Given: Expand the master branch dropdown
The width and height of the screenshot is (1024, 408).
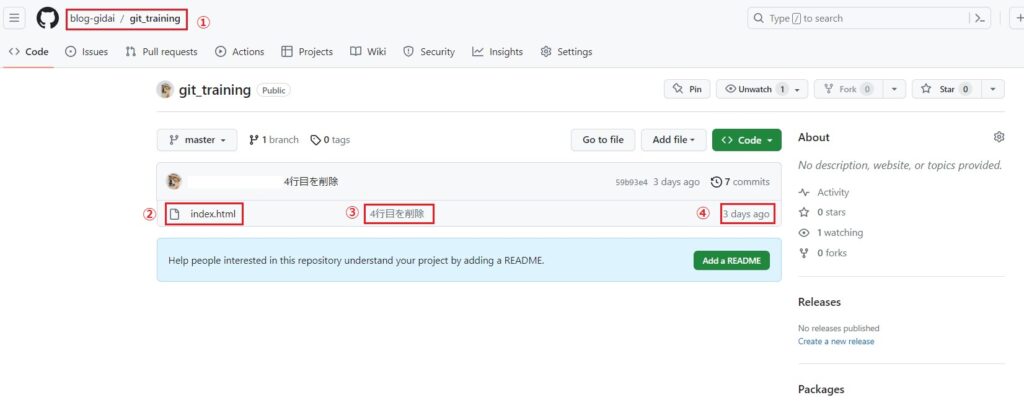Looking at the screenshot, I should click(197, 140).
